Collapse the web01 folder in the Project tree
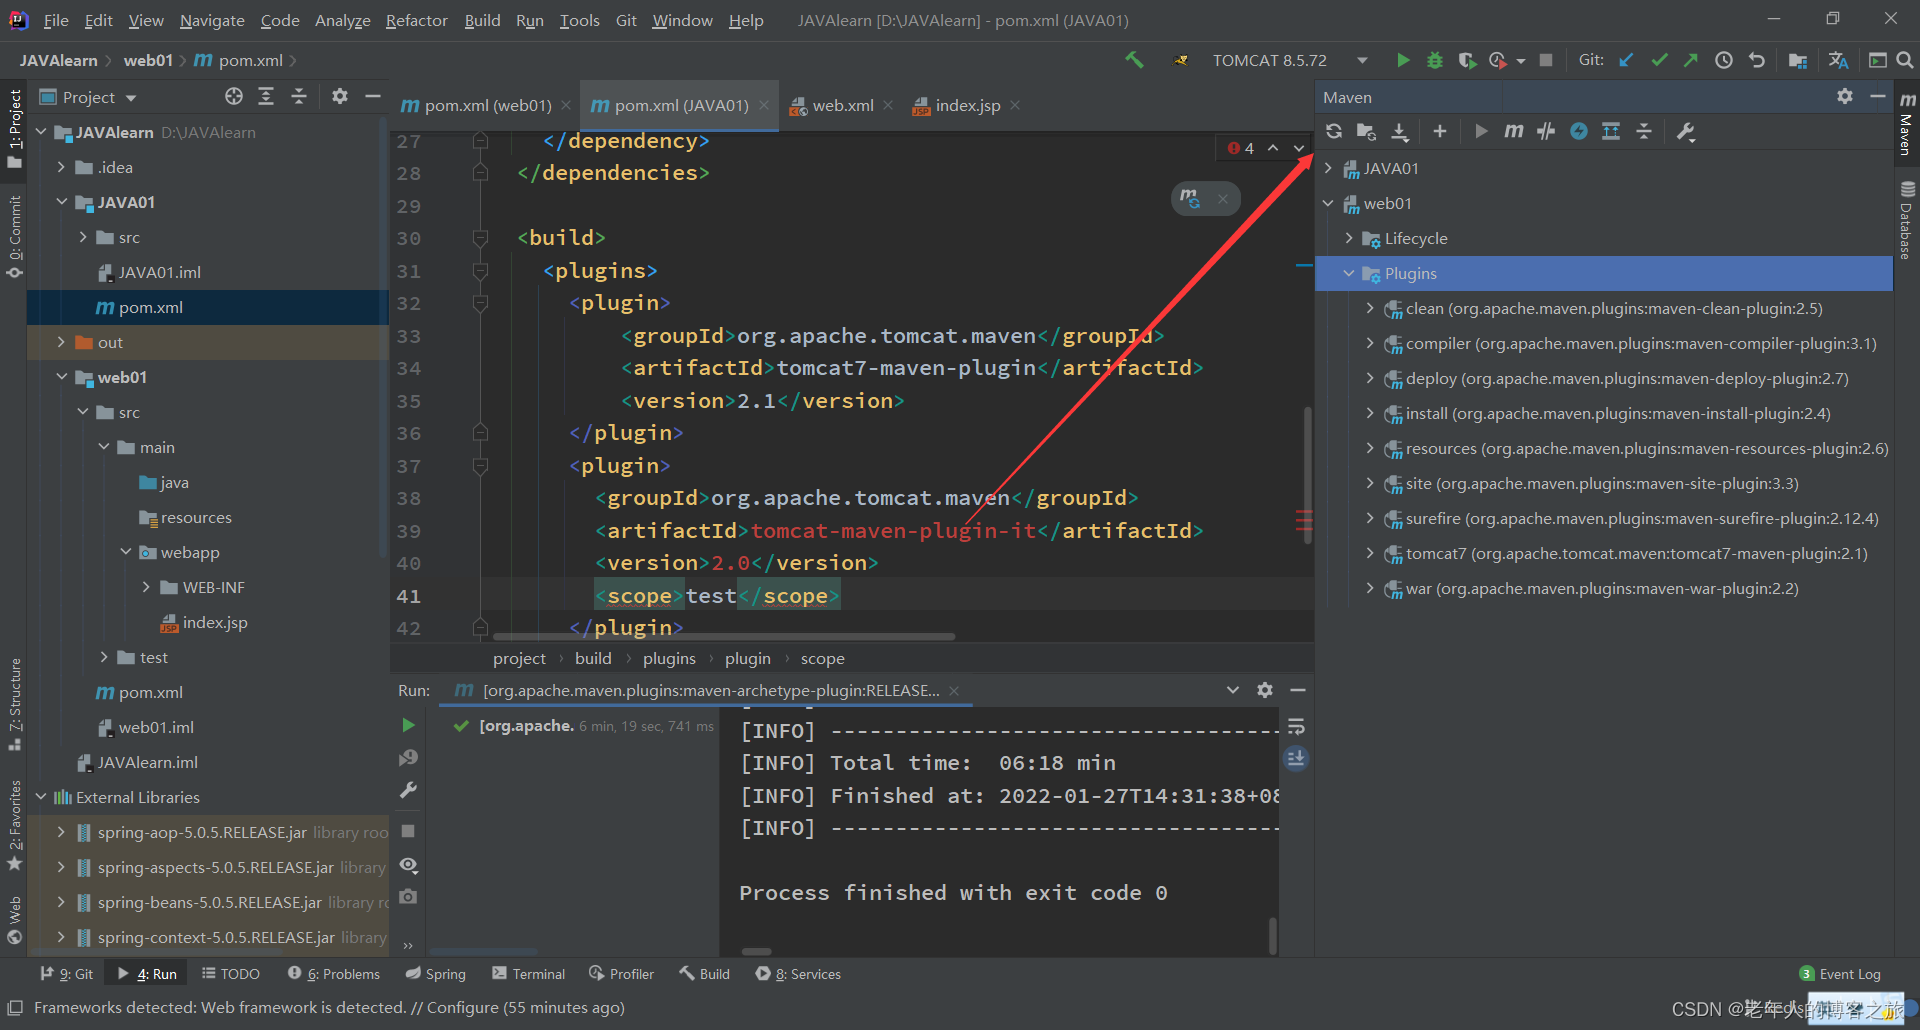This screenshot has height=1030, width=1920. point(62,377)
